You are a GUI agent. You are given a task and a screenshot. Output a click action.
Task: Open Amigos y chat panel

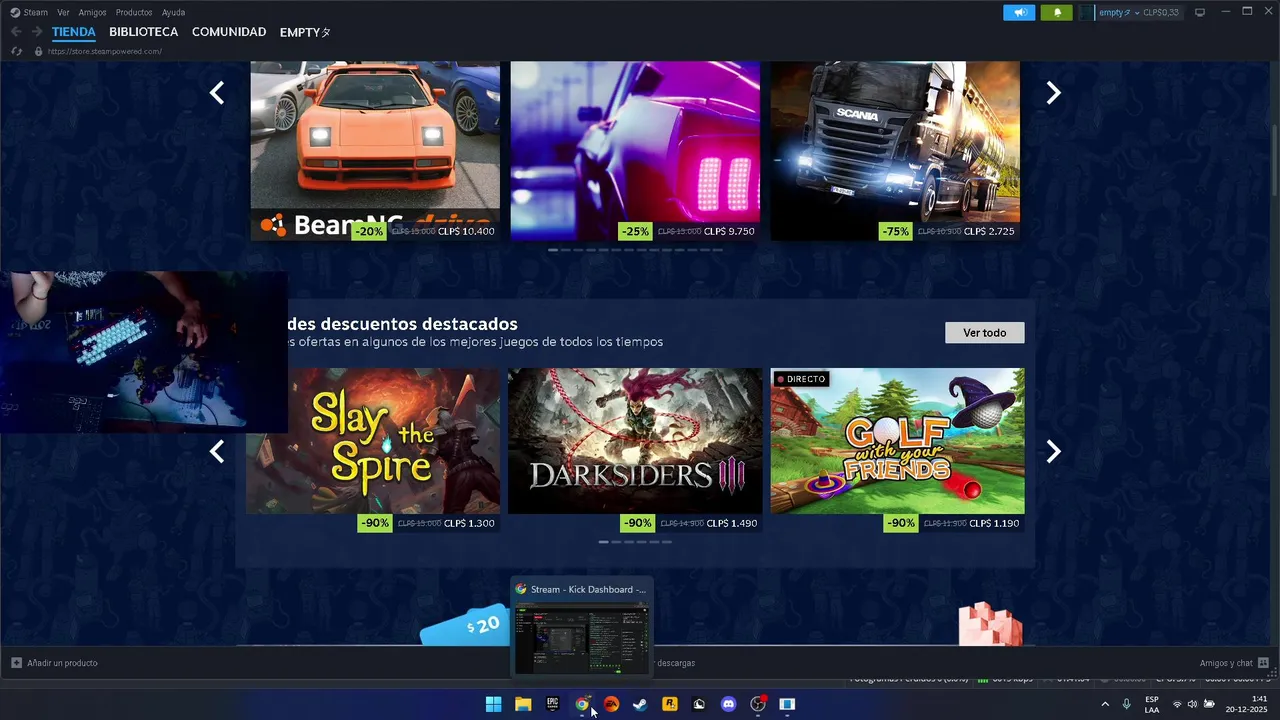tap(1234, 663)
